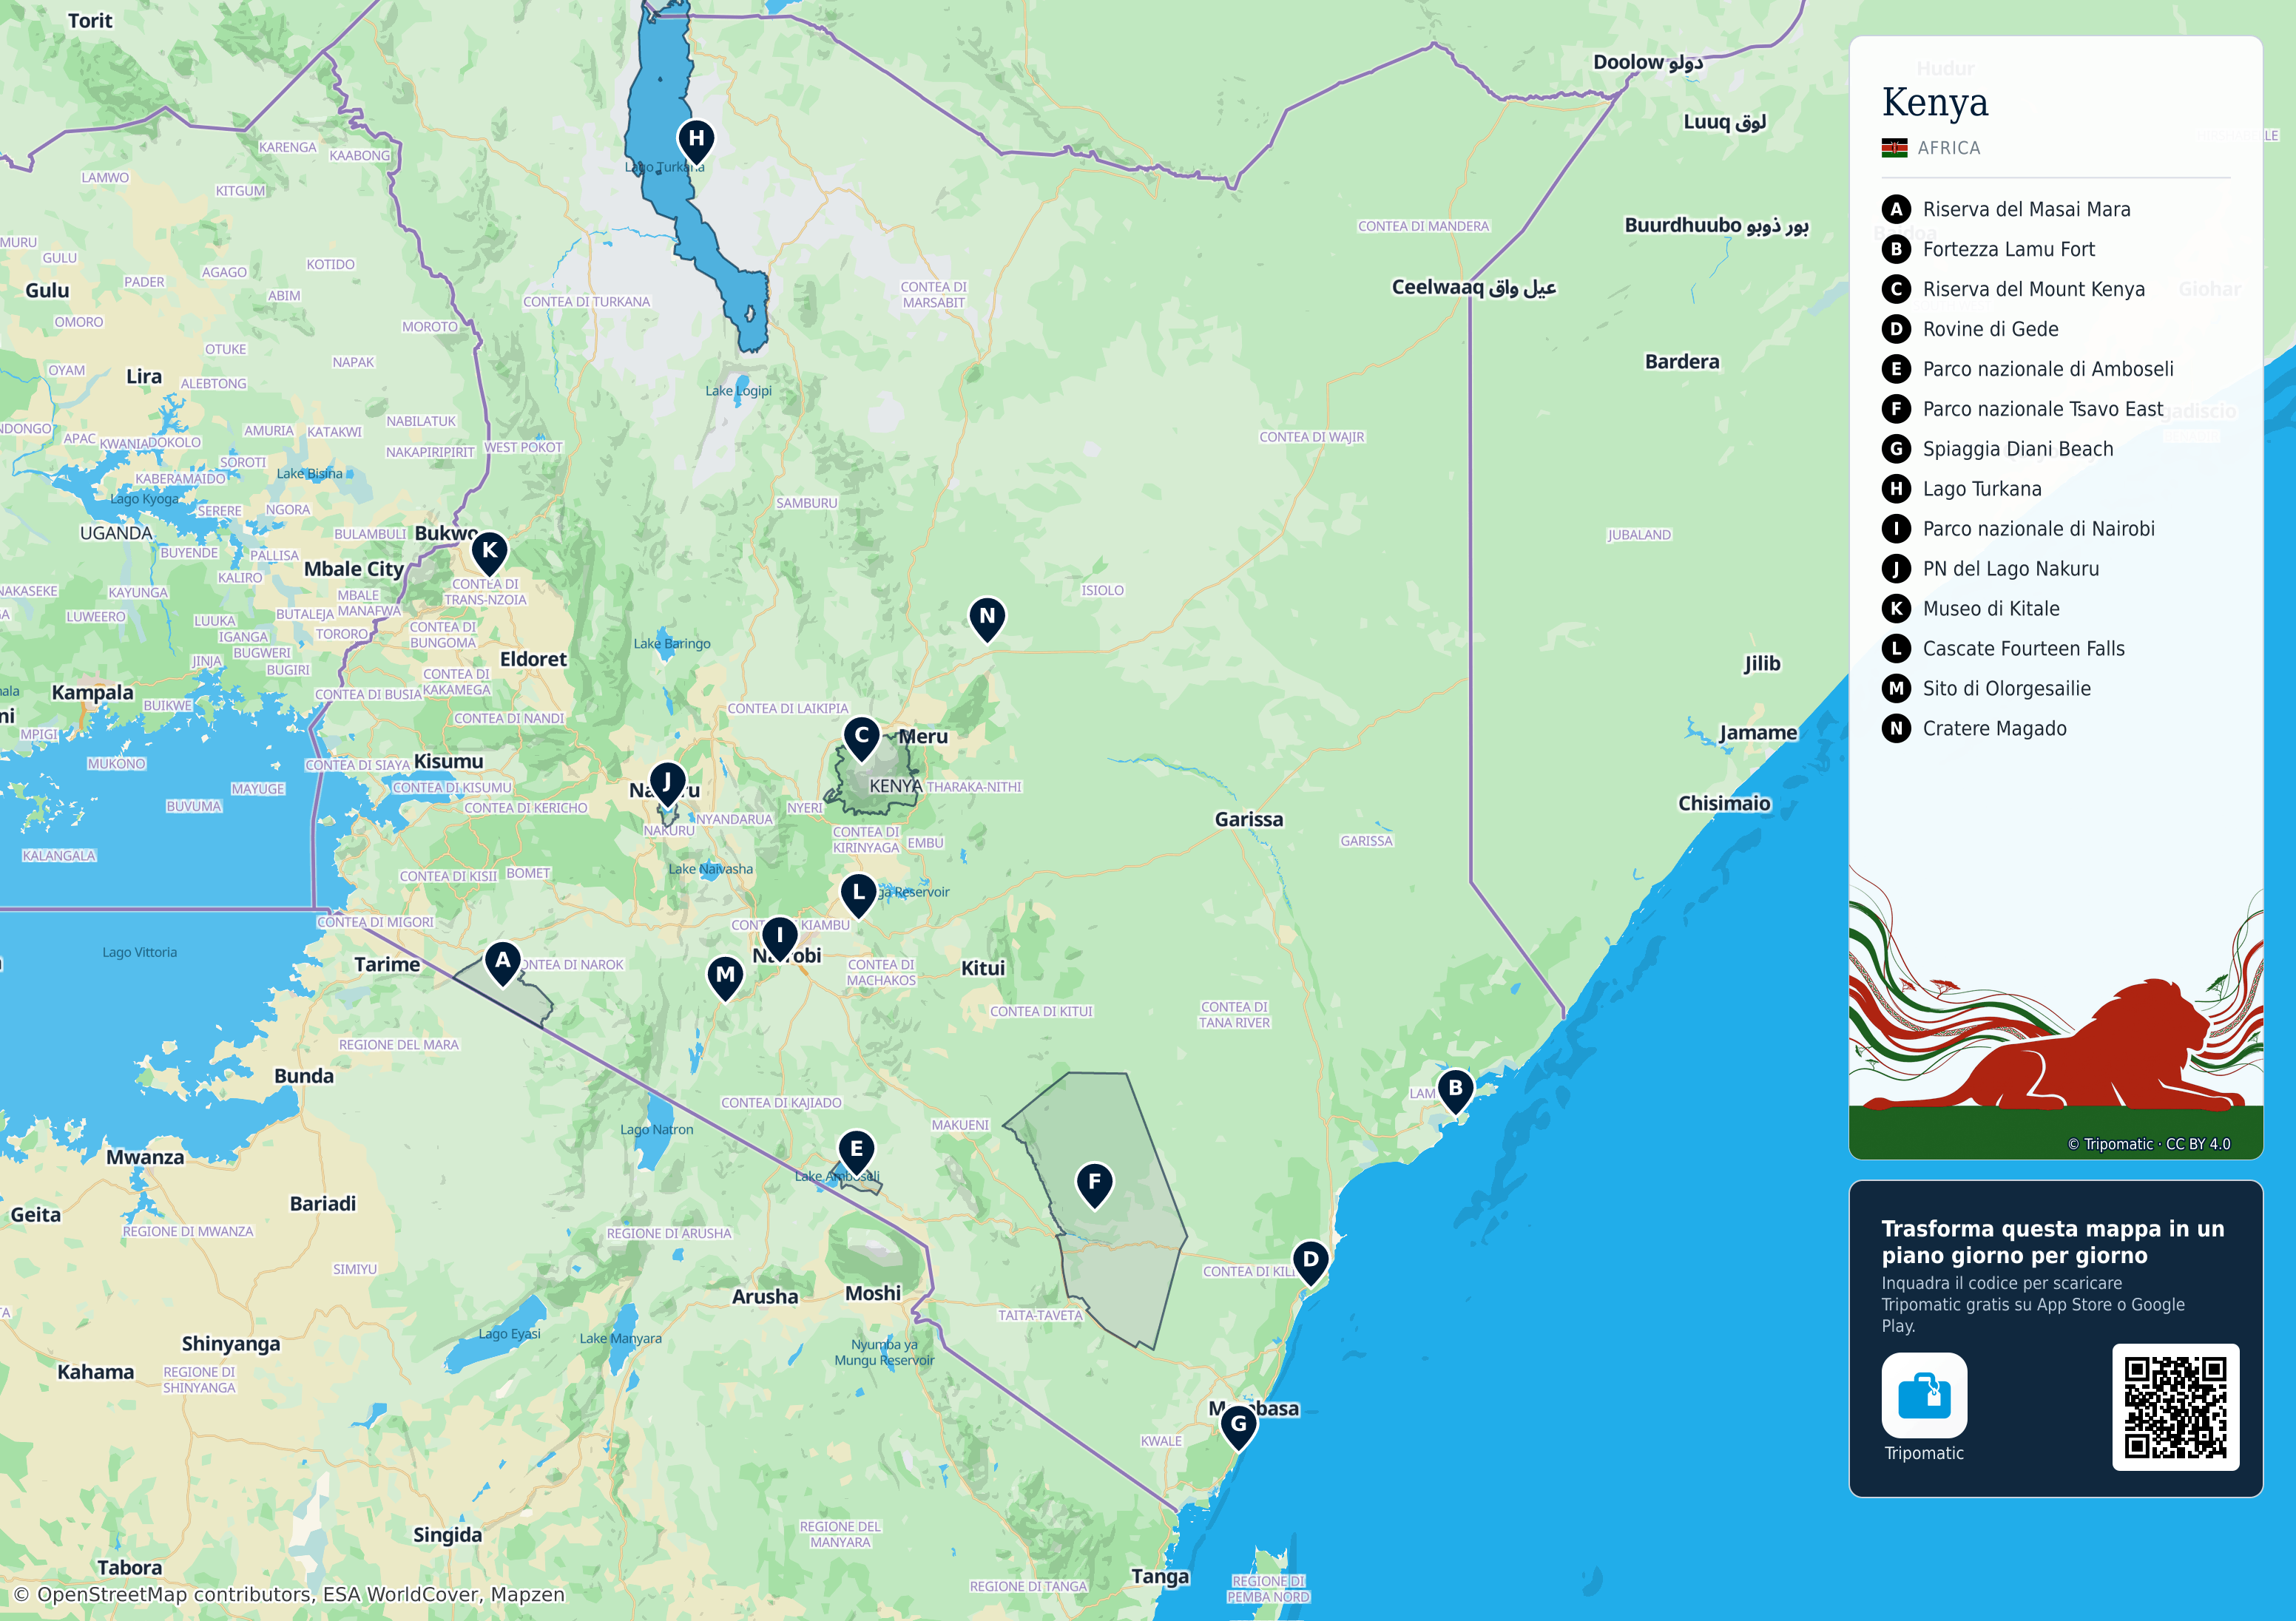
Task: Click legend entry Parco nazionale Tsavo East
Action: pos(2042,409)
